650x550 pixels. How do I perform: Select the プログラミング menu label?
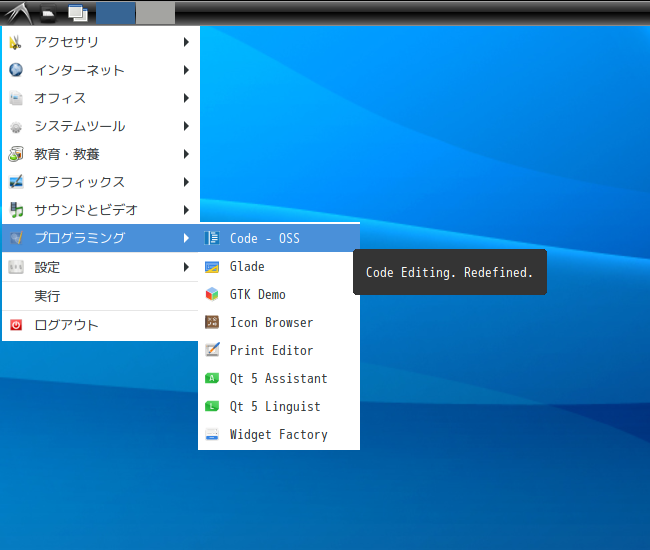pyautogui.click(x=80, y=238)
